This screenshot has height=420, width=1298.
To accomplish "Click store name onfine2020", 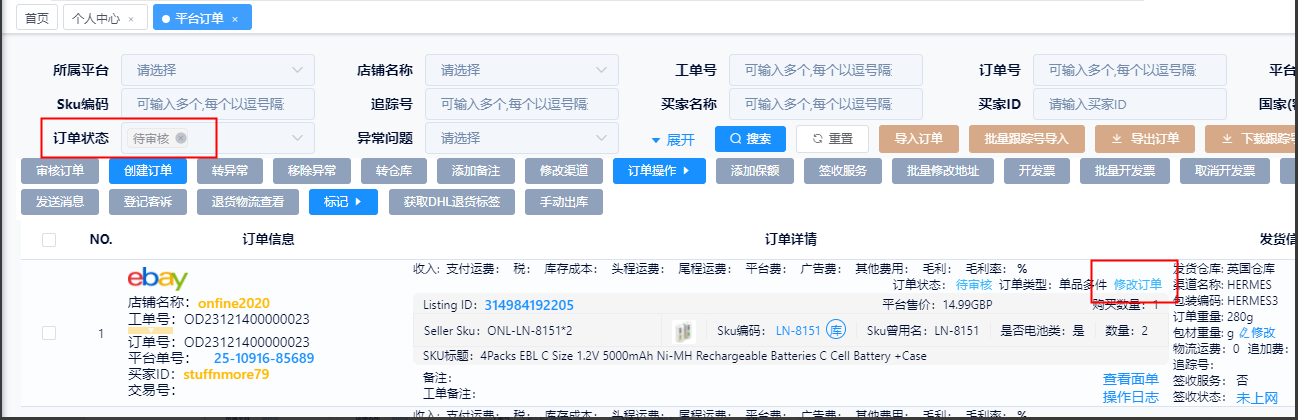I will click(x=234, y=303).
